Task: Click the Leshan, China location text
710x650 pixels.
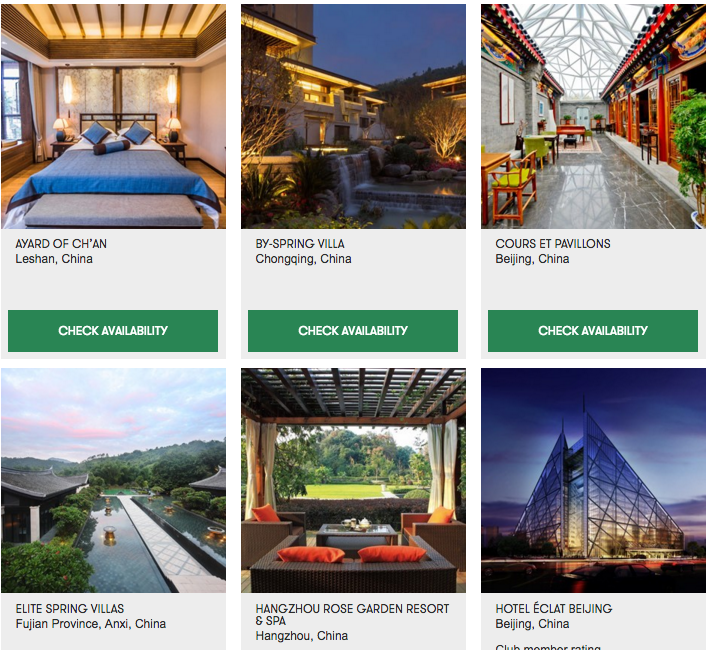Action: click(x=54, y=259)
